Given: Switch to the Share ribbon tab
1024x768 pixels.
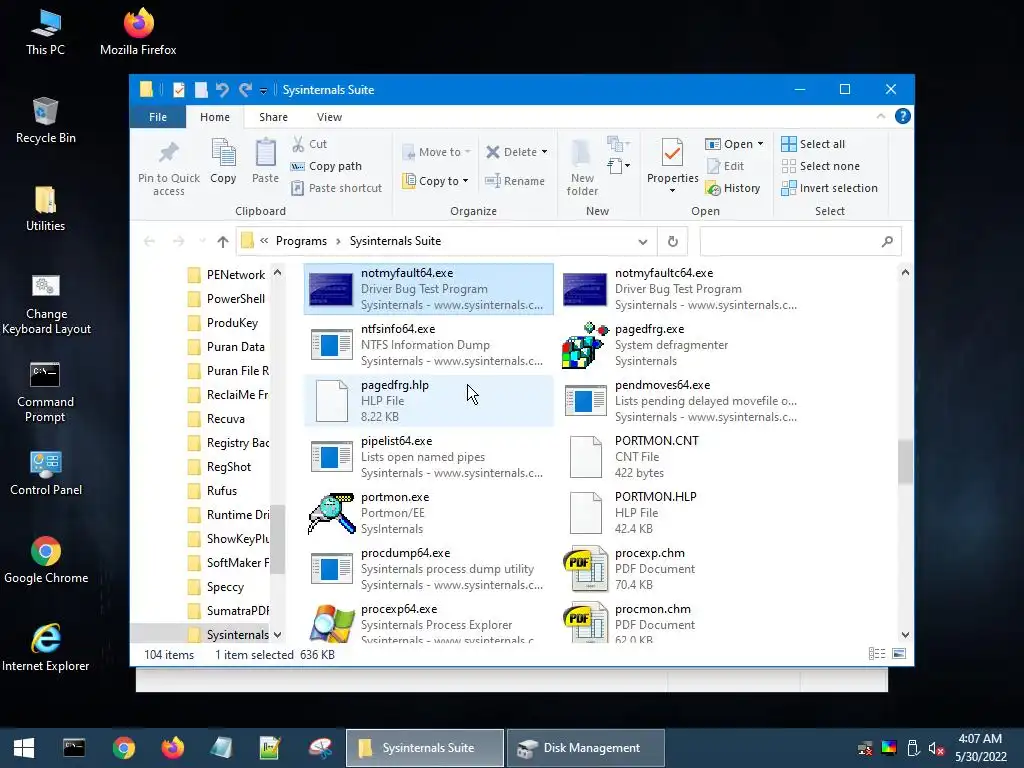Looking at the screenshot, I should [x=273, y=117].
